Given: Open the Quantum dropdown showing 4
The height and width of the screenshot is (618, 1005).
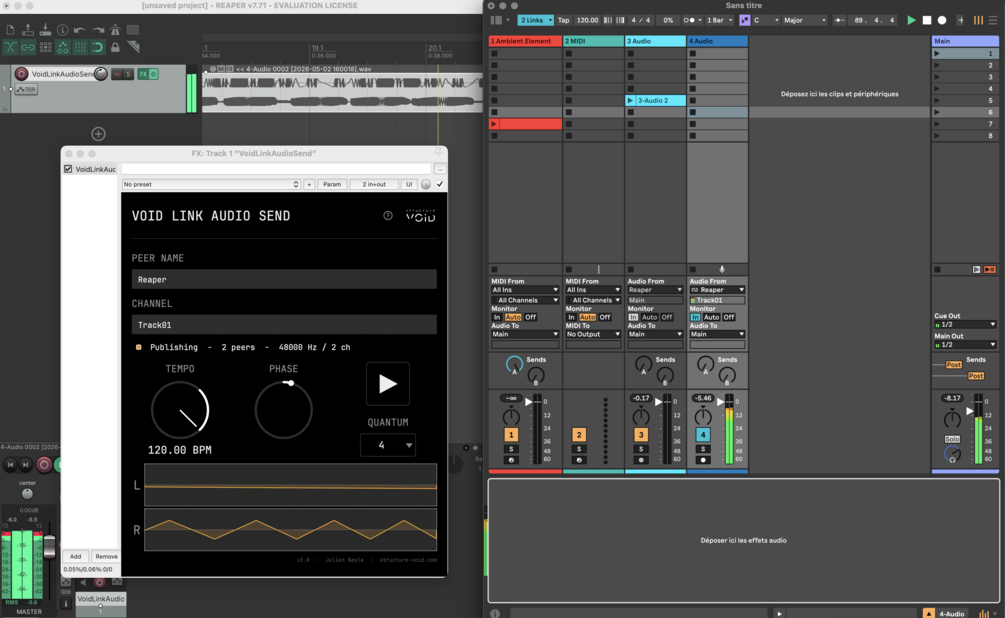Looking at the screenshot, I should 388,445.
